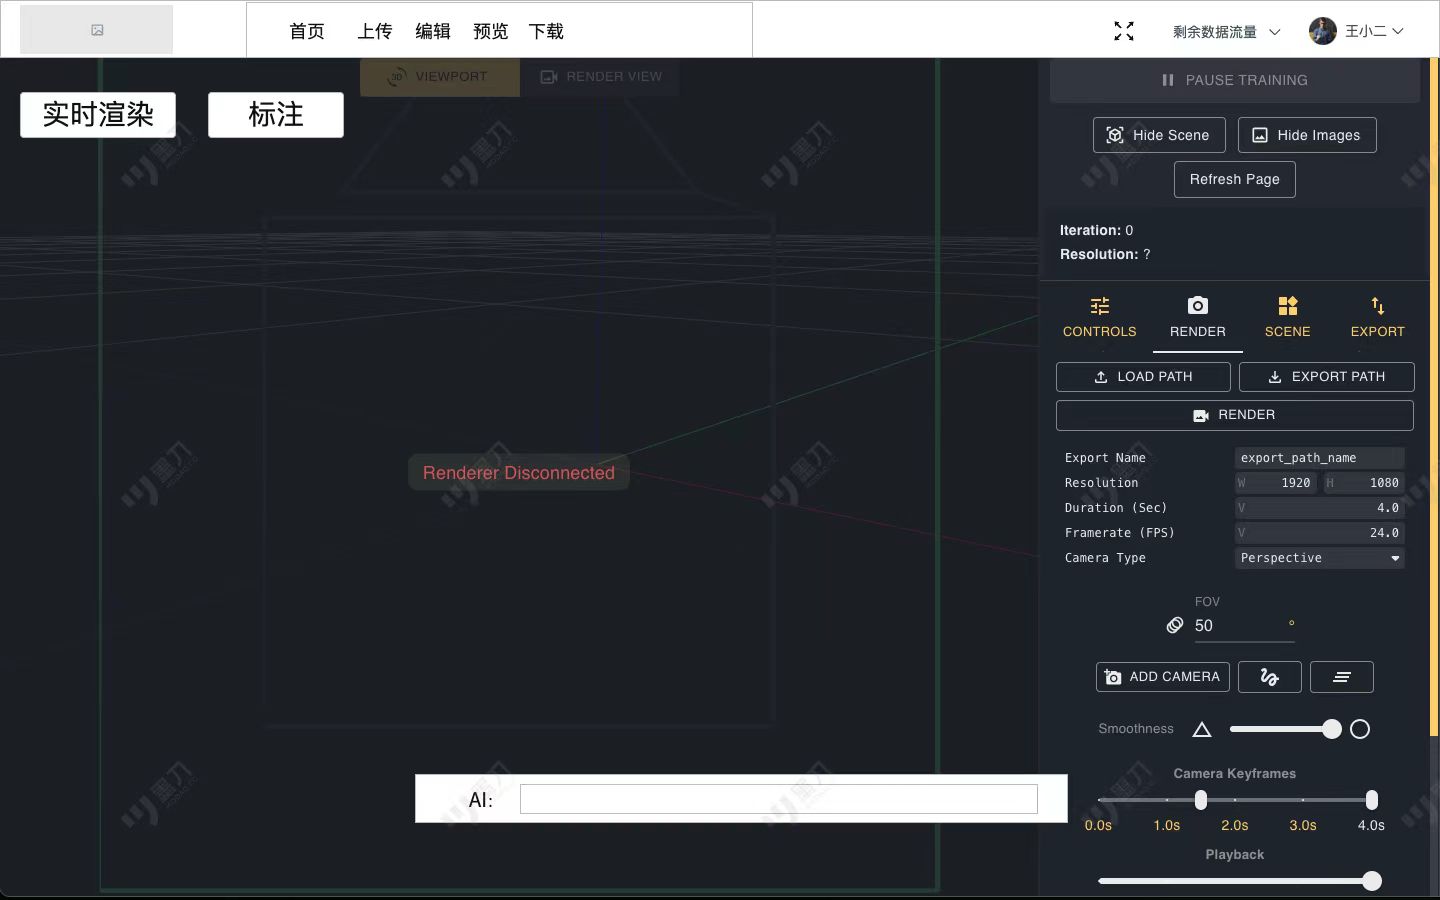Open the 王小二 account menu chevron
Image resolution: width=1440 pixels, height=900 pixels.
click(1398, 31)
